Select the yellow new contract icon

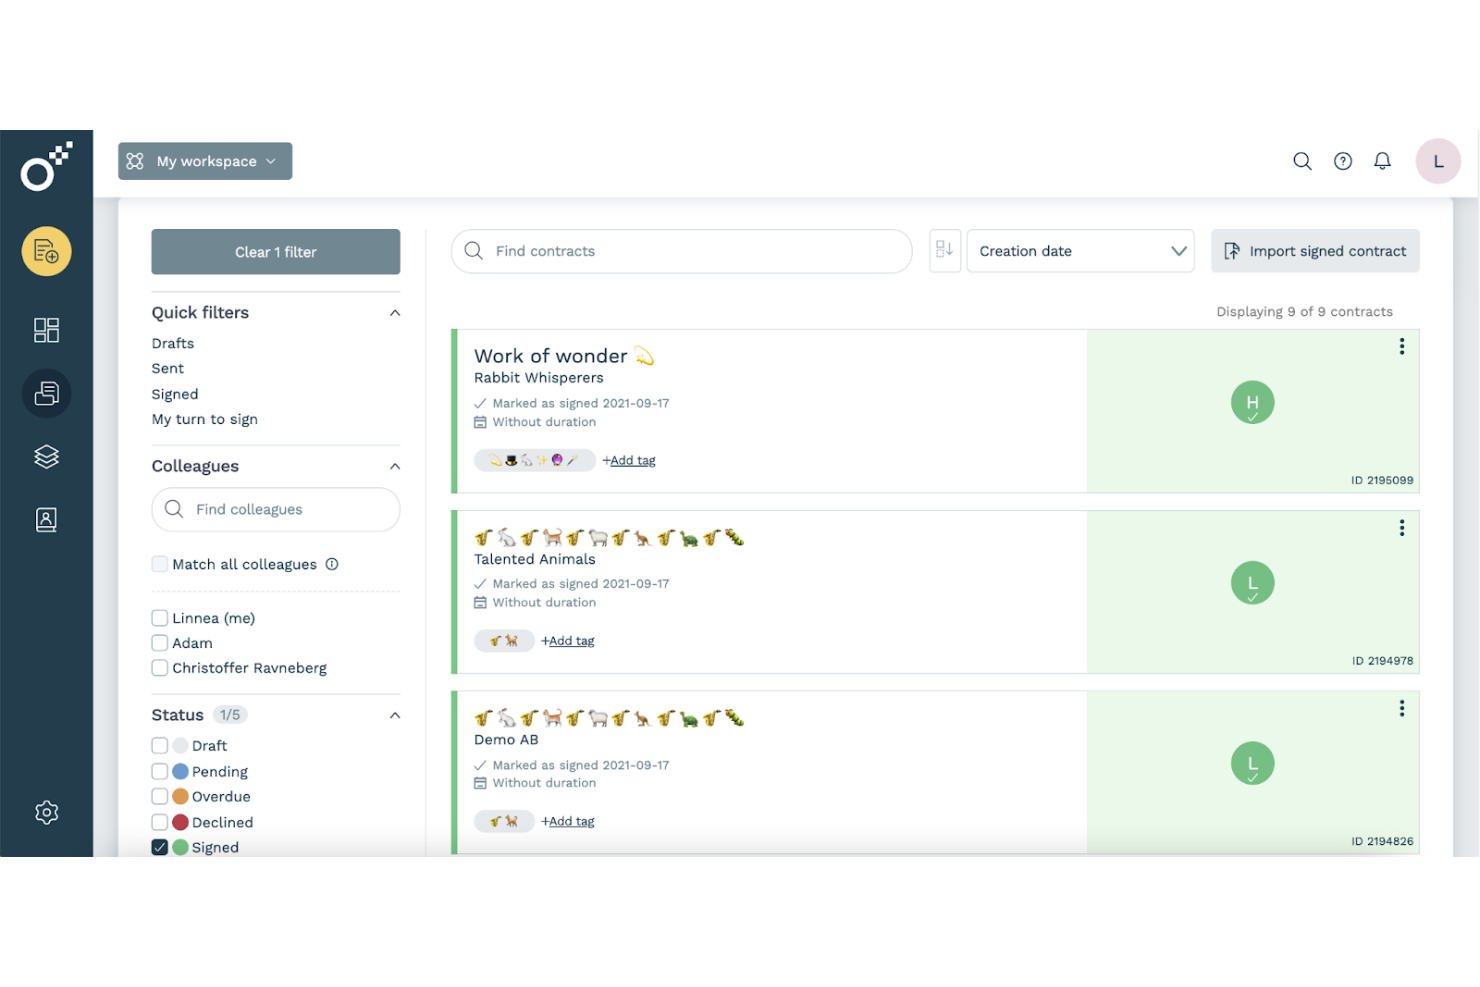46,251
